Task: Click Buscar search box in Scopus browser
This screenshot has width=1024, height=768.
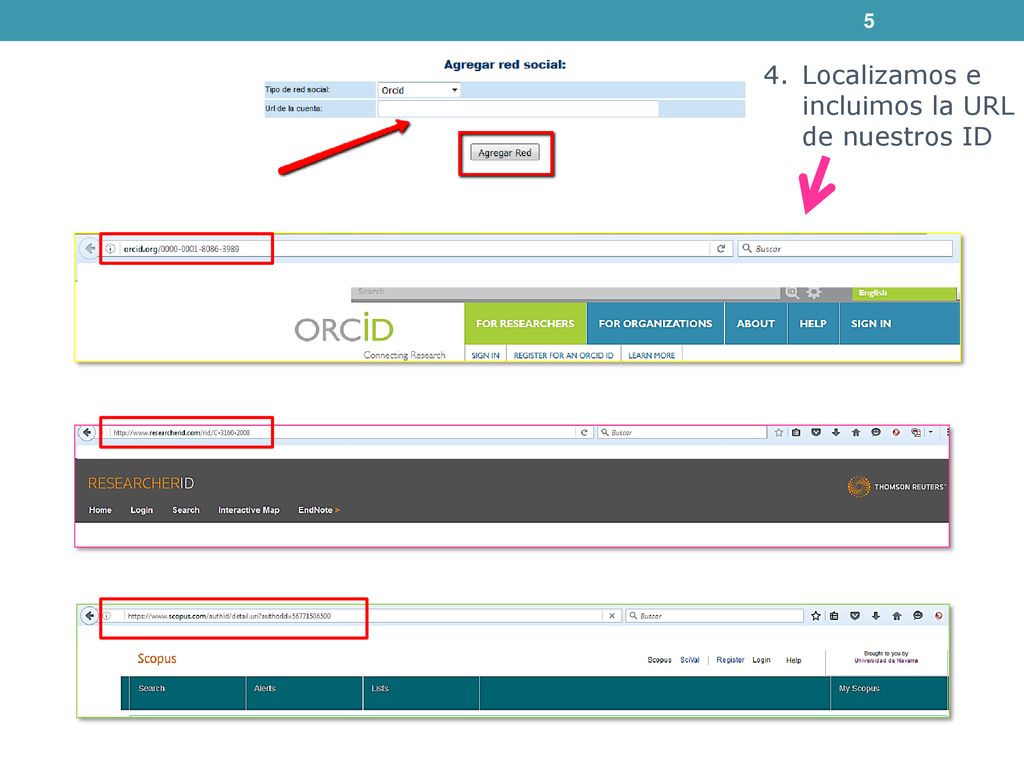Action: (714, 616)
